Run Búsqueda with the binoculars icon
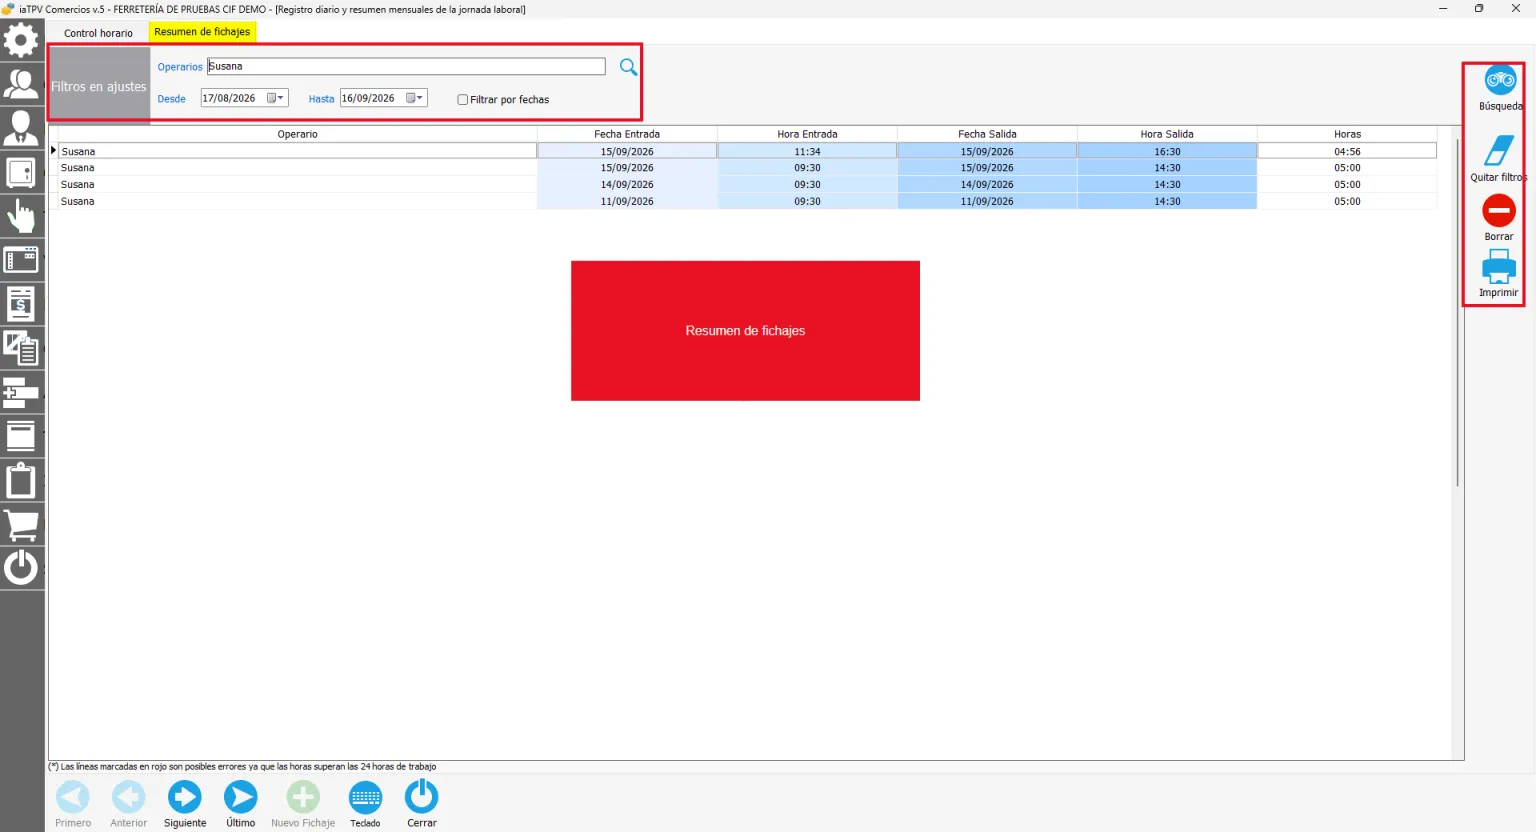The width and height of the screenshot is (1536, 832). click(1500, 88)
